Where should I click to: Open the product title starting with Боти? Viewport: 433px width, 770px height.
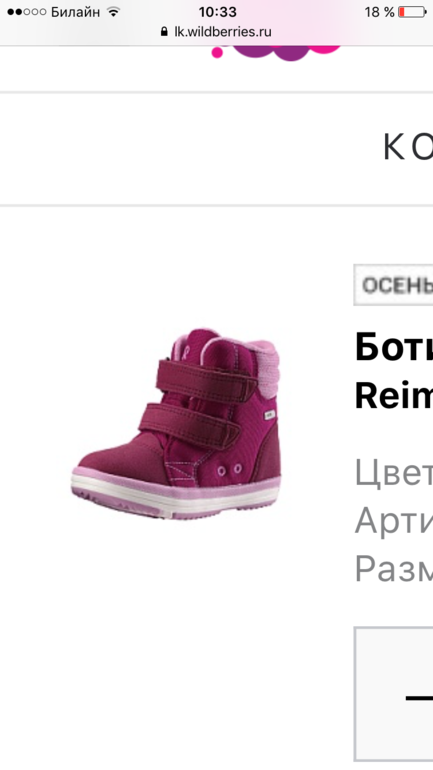click(394, 347)
